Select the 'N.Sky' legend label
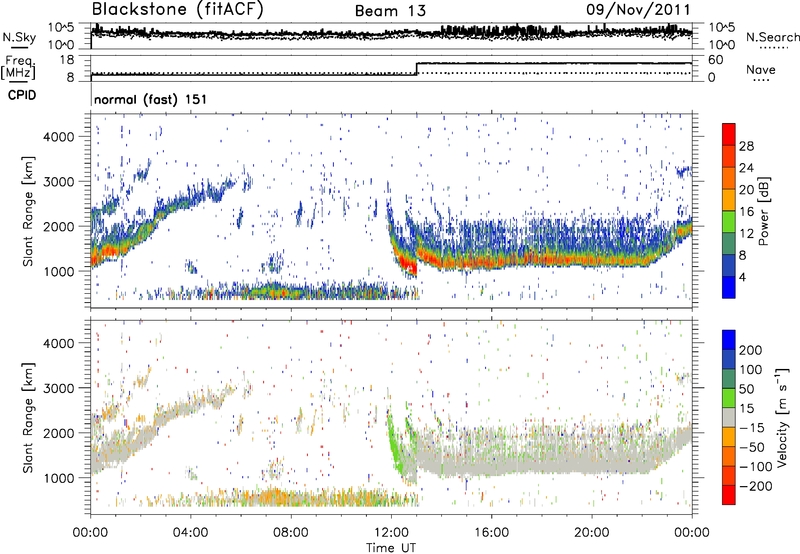The image size is (800, 554). 19,37
